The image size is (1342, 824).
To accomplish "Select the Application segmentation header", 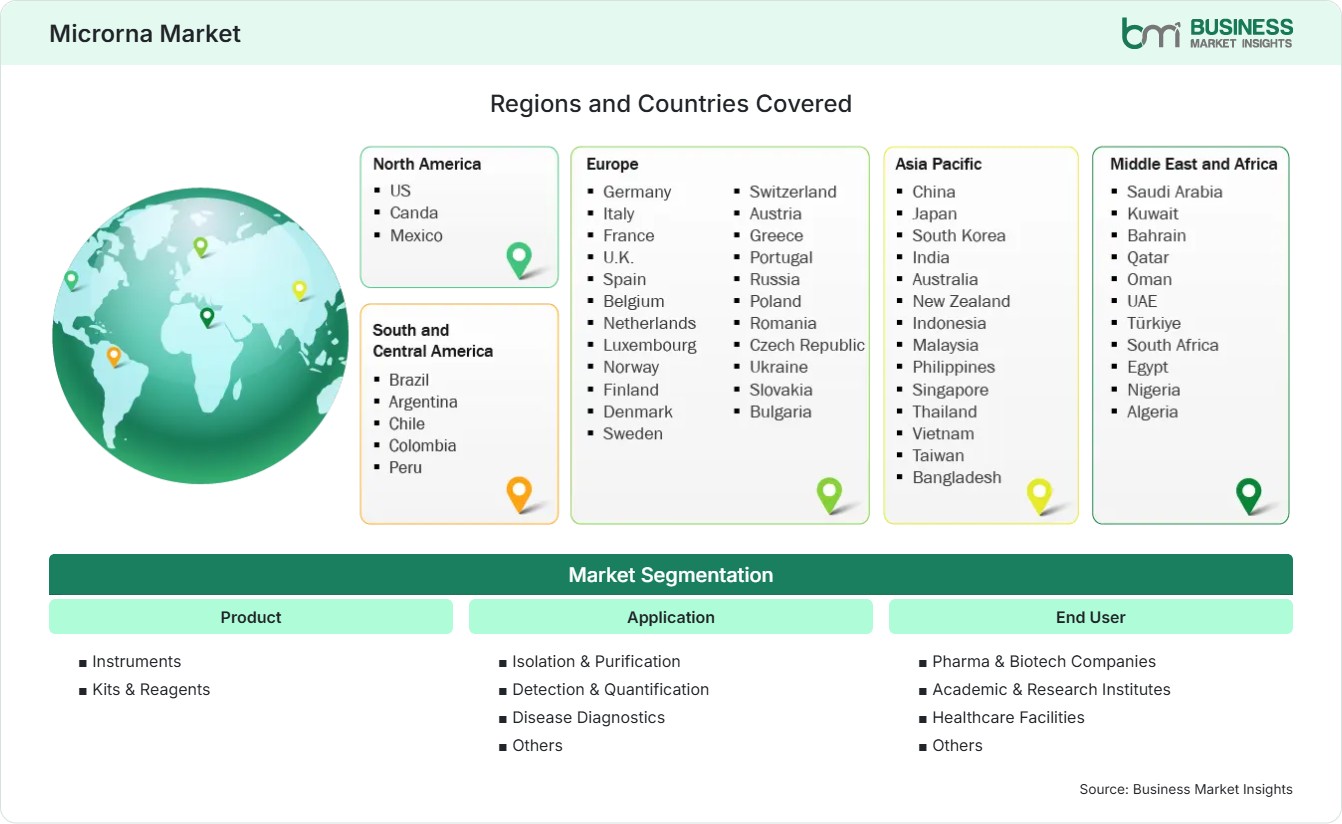I will pyautogui.click(x=671, y=617).
